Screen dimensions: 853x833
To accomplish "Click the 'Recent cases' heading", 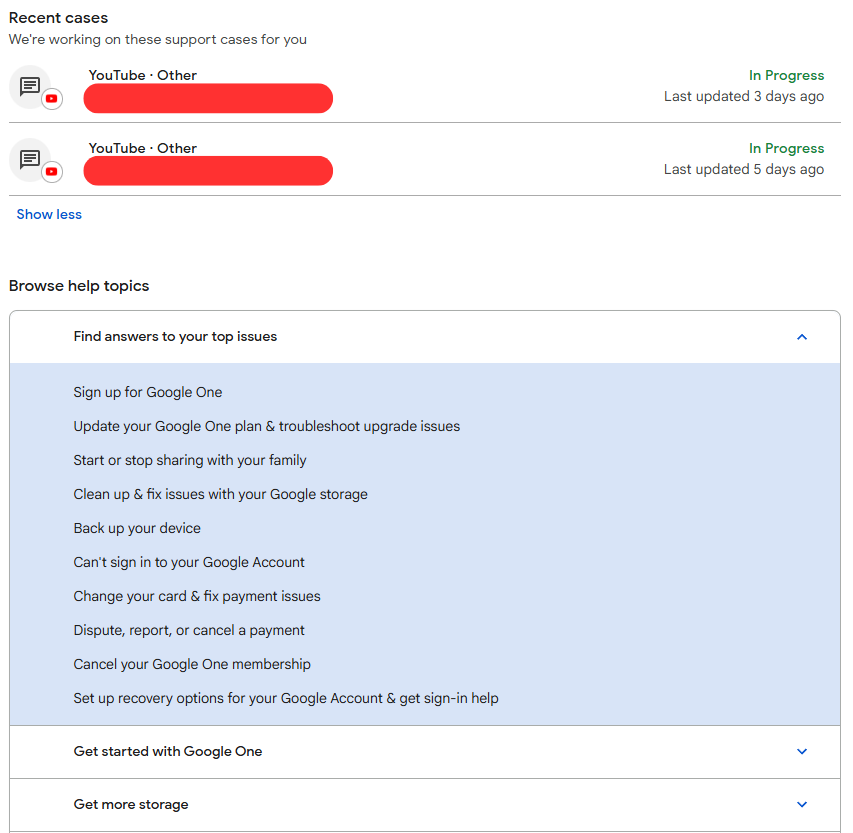I will pos(58,18).
